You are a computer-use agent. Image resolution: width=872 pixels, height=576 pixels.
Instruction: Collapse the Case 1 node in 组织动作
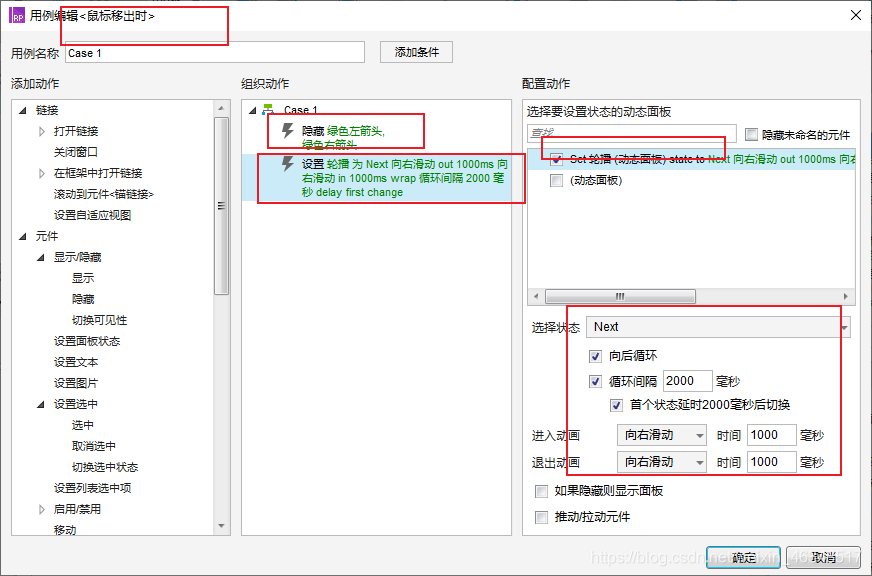252,110
